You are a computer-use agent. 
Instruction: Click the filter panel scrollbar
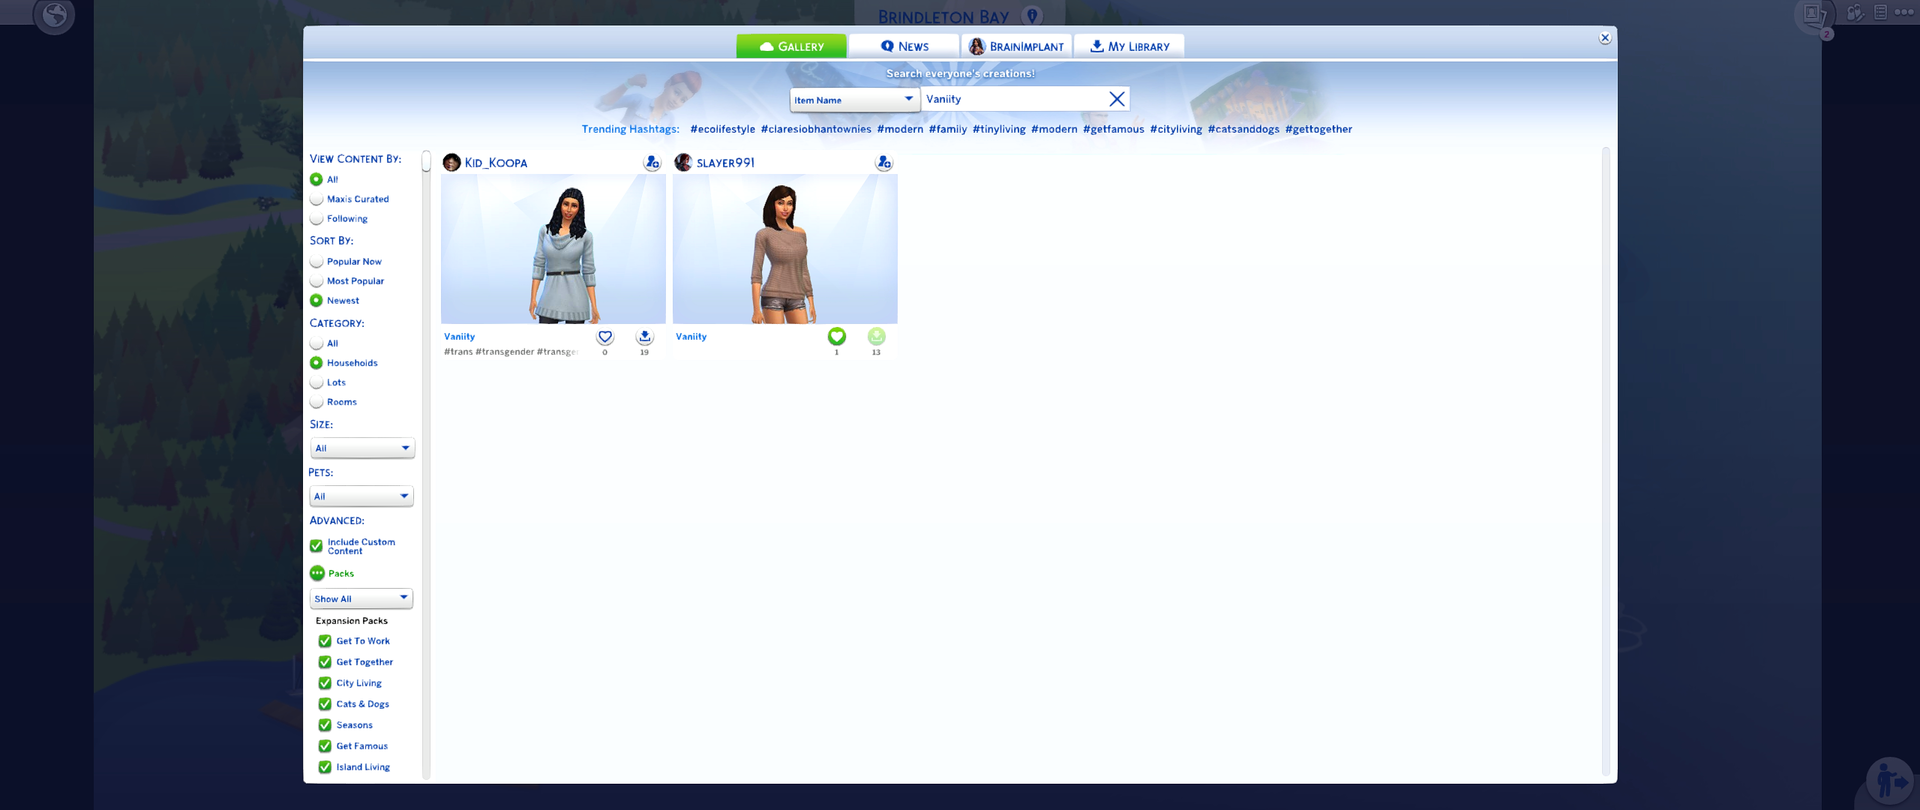(426, 161)
